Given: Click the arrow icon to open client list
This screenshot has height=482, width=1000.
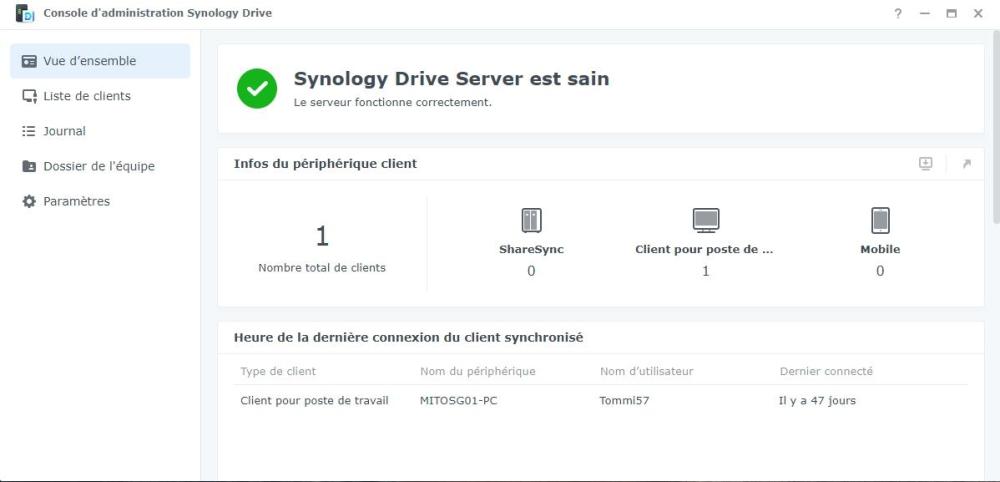Looking at the screenshot, I should tap(967, 164).
